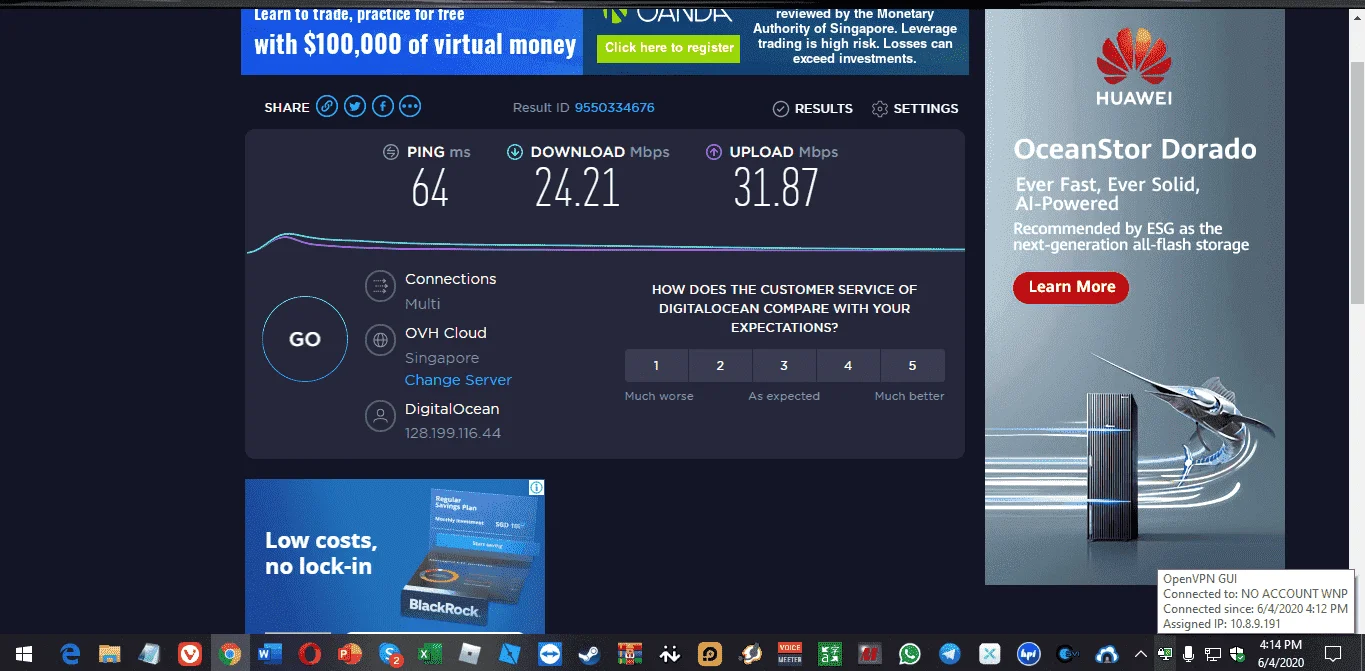Click the microphone tray icon
This screenshot has width=1365, height=671.
[x=1189, y=654]
